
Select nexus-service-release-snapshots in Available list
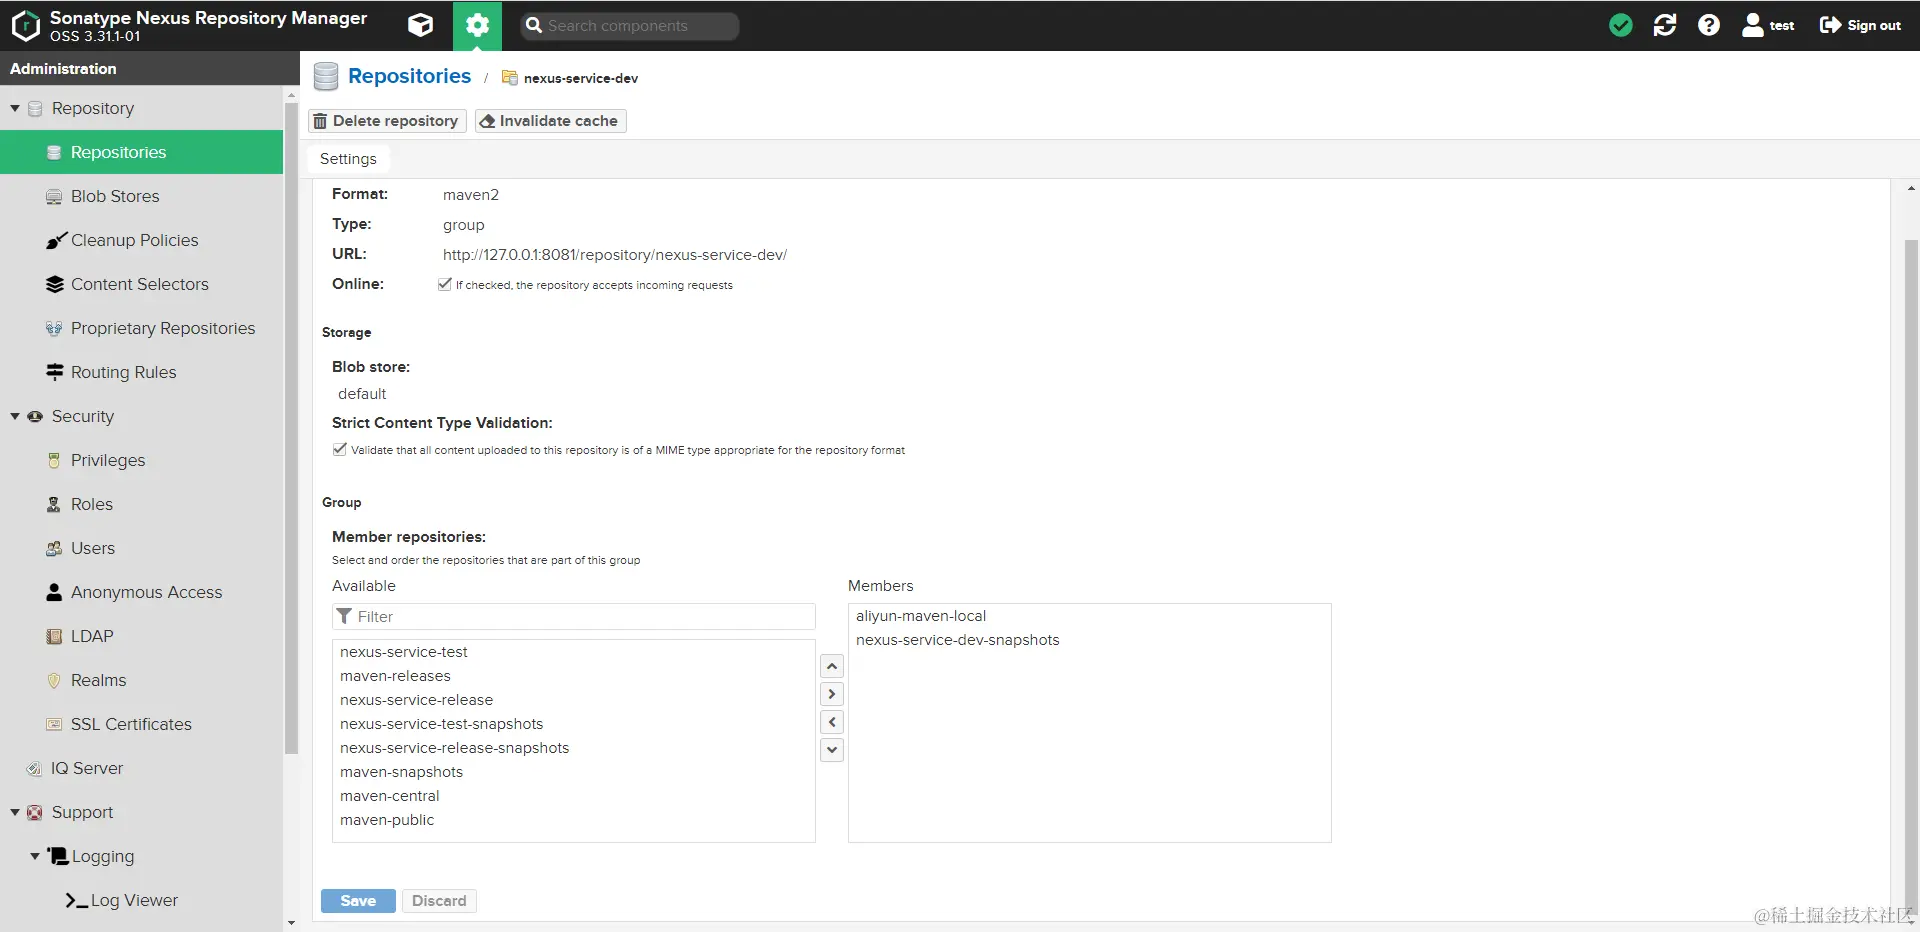pos(574,748)
